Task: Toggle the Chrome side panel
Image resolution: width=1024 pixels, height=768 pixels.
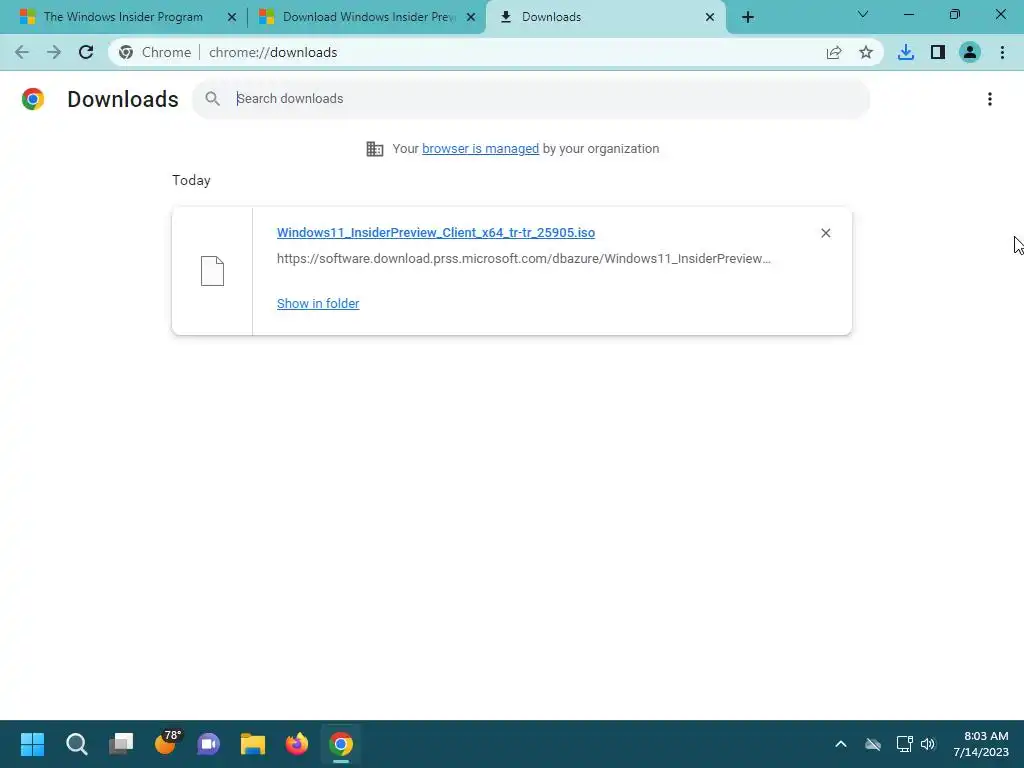Action: (x=938, y=52)
